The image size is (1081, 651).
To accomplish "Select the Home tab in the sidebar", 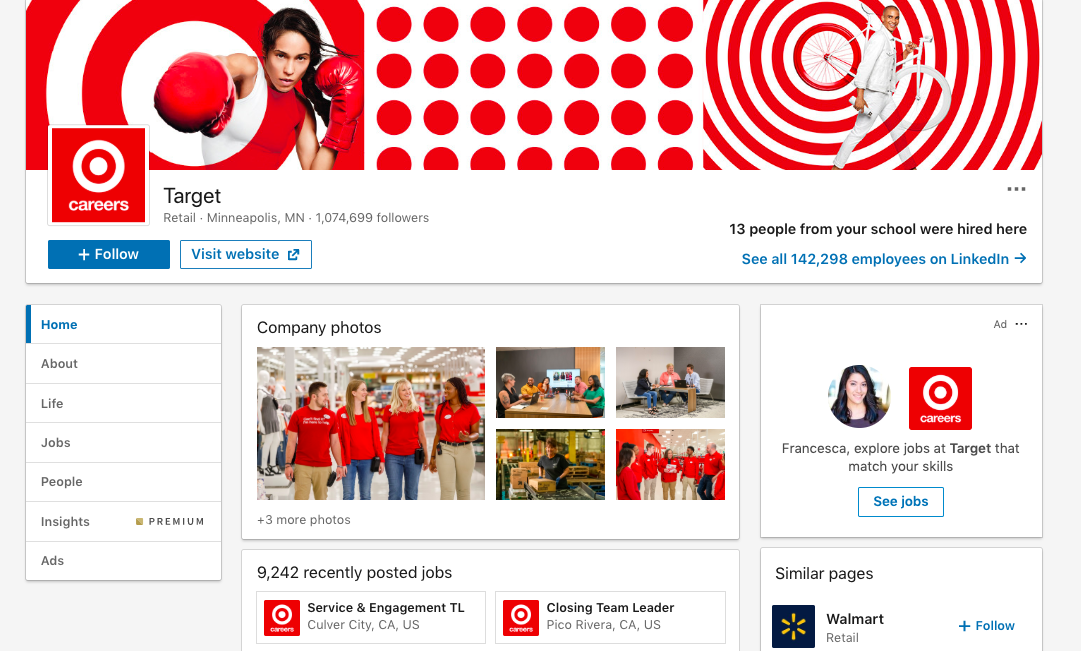I will (124, 324).
